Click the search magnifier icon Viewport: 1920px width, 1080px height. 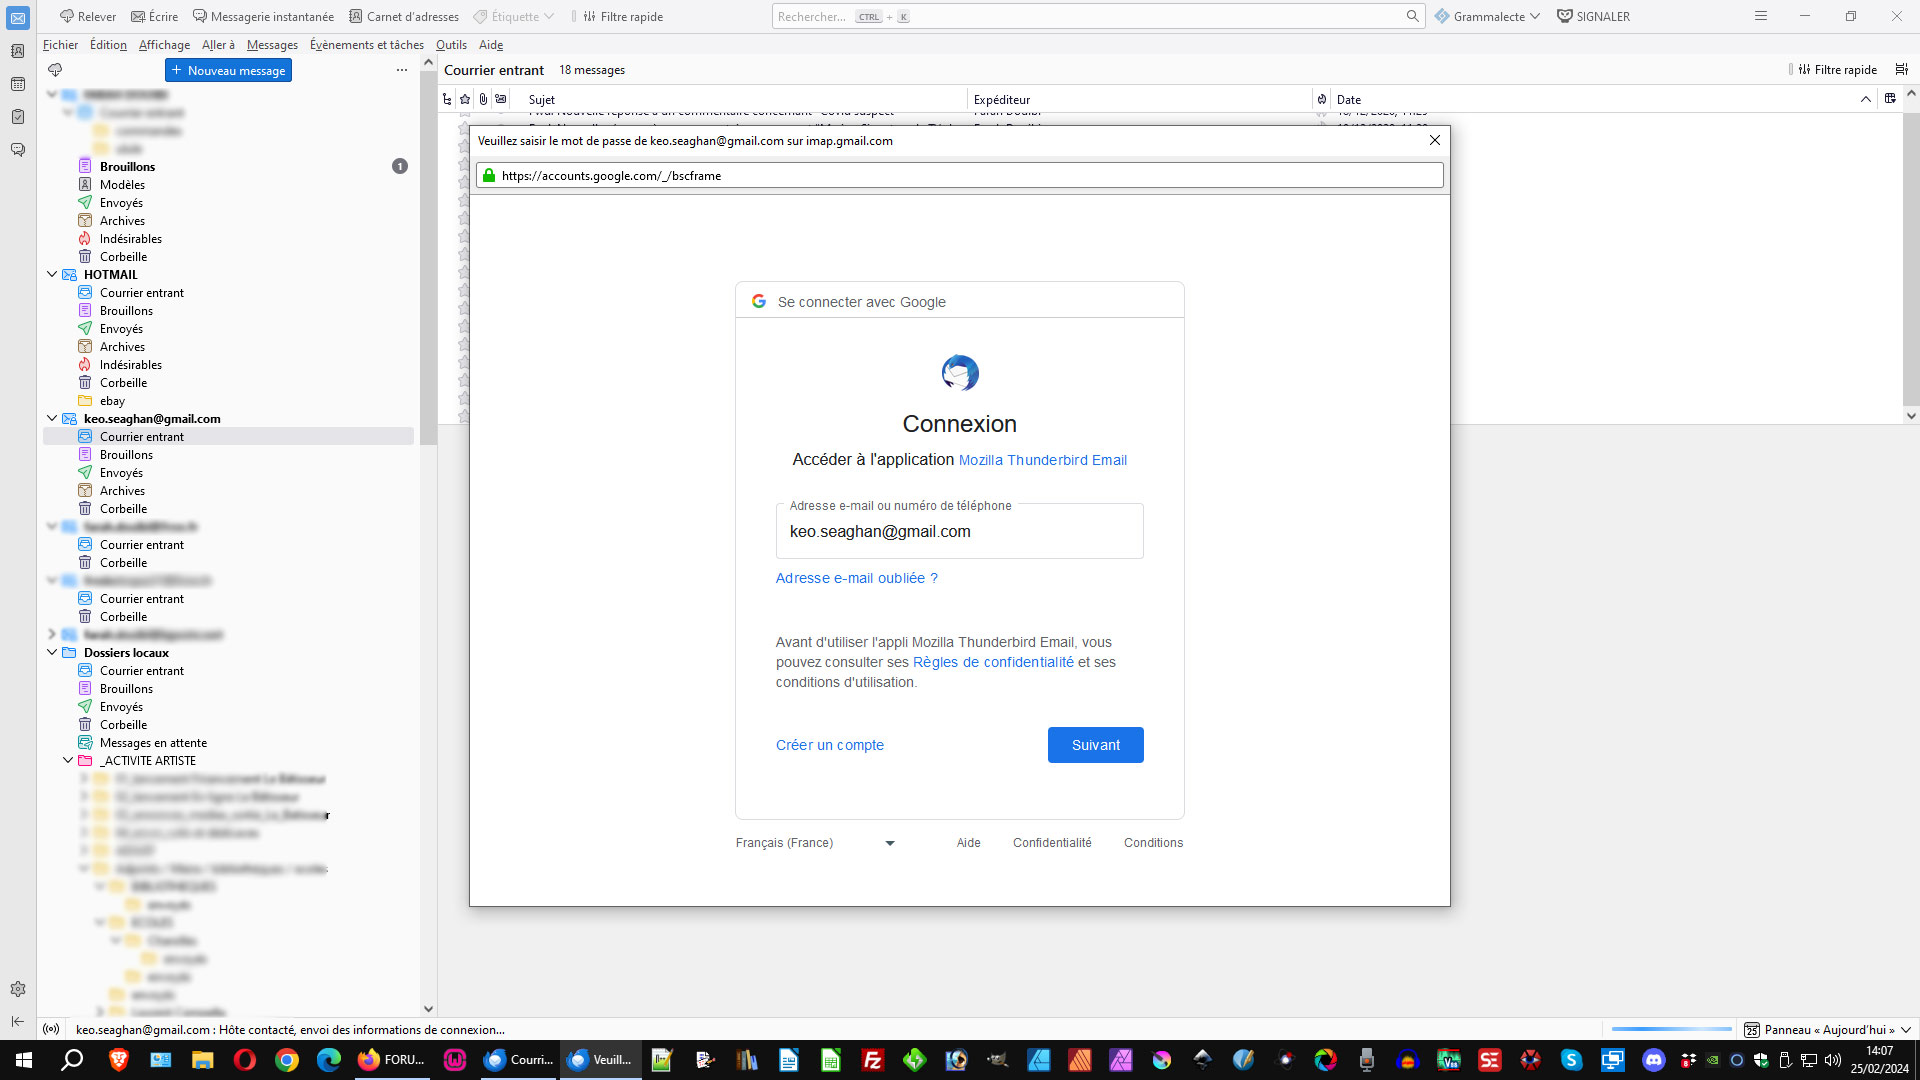click(1412, 16)
